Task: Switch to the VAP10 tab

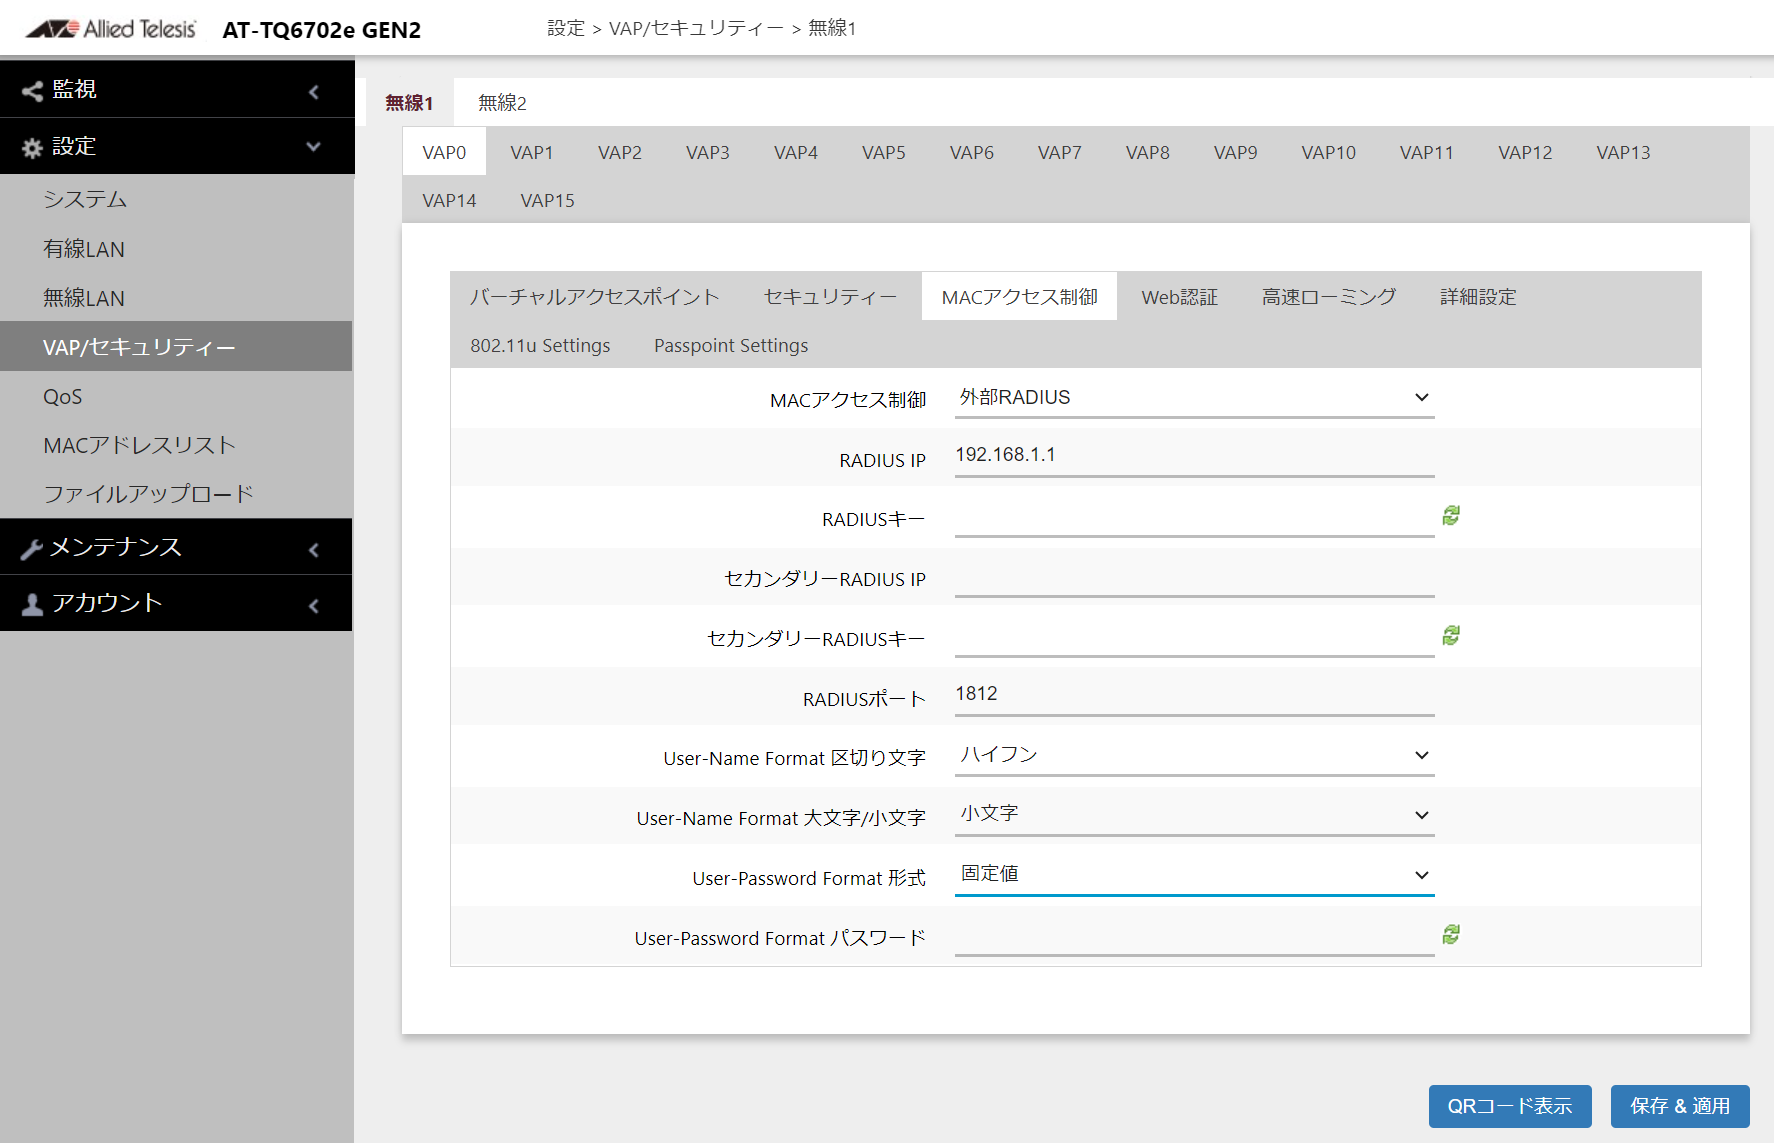Action: tap(1329, 153)
